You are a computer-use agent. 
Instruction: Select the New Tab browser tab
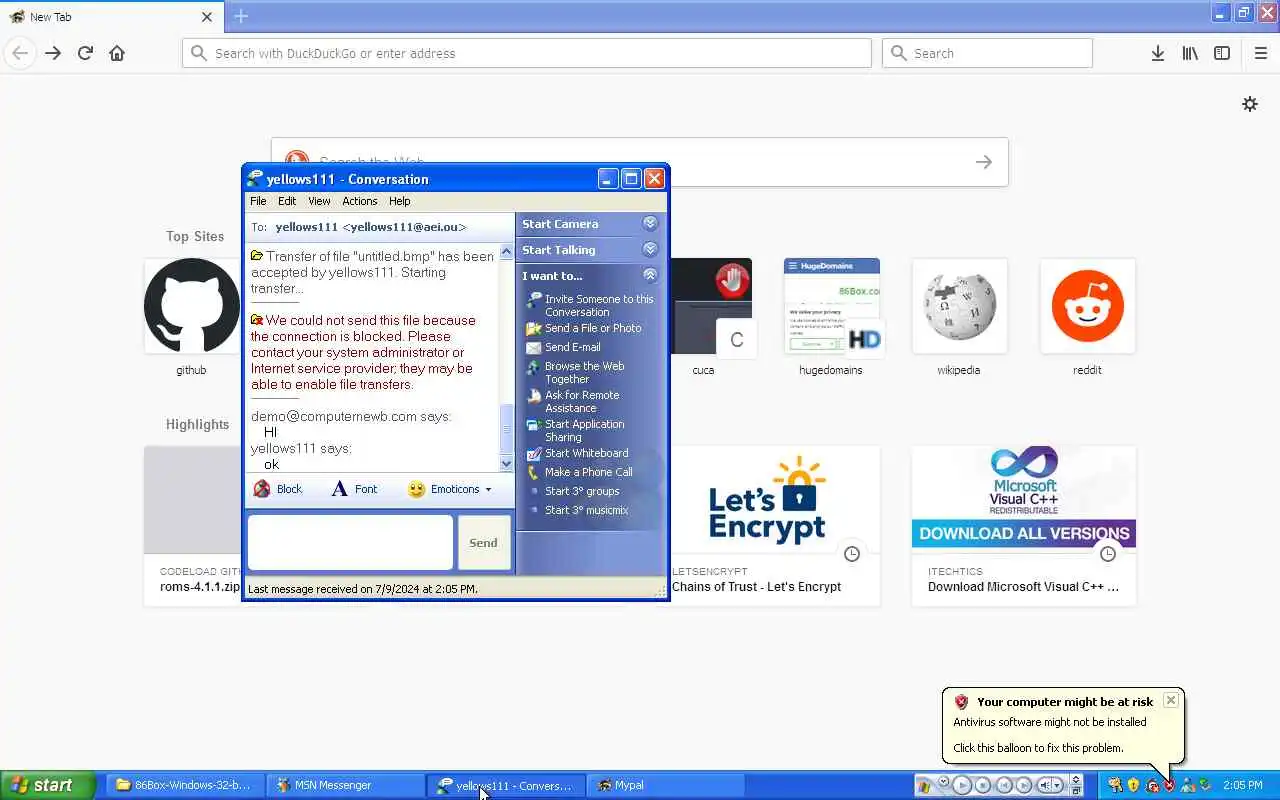click(x=110, y=16)
